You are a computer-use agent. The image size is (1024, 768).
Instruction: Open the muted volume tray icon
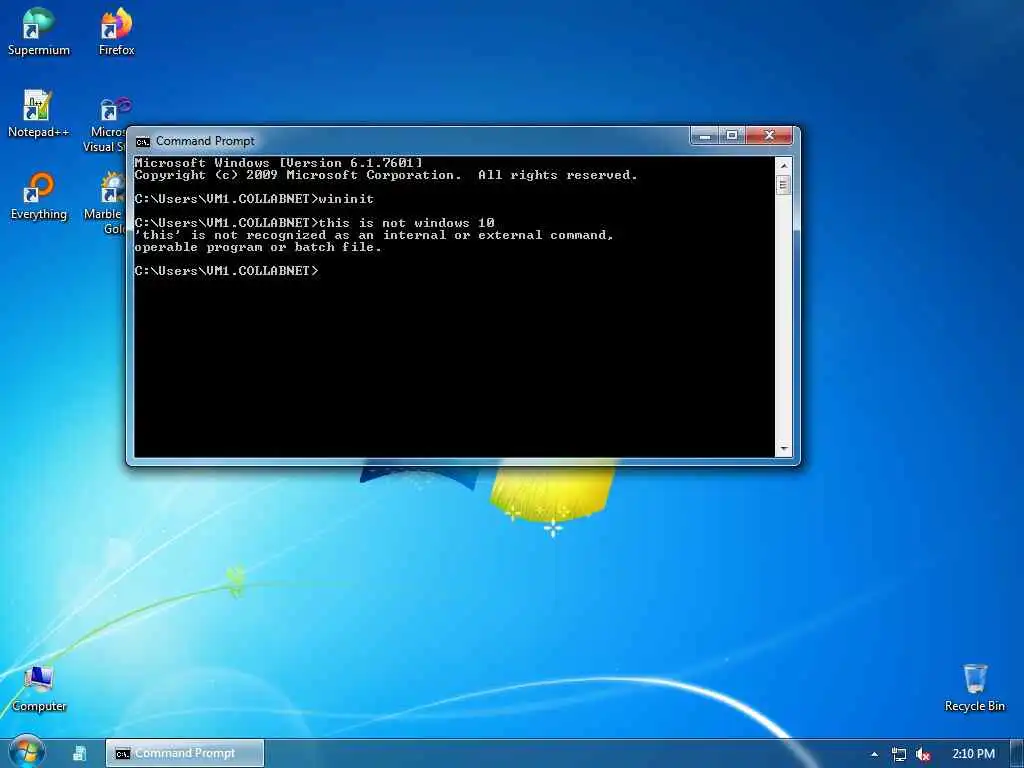(923, 754)
